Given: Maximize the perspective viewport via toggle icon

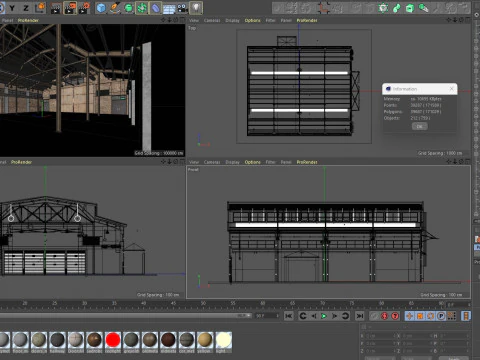Looking at the screenshot, I should tap(182, 20).
